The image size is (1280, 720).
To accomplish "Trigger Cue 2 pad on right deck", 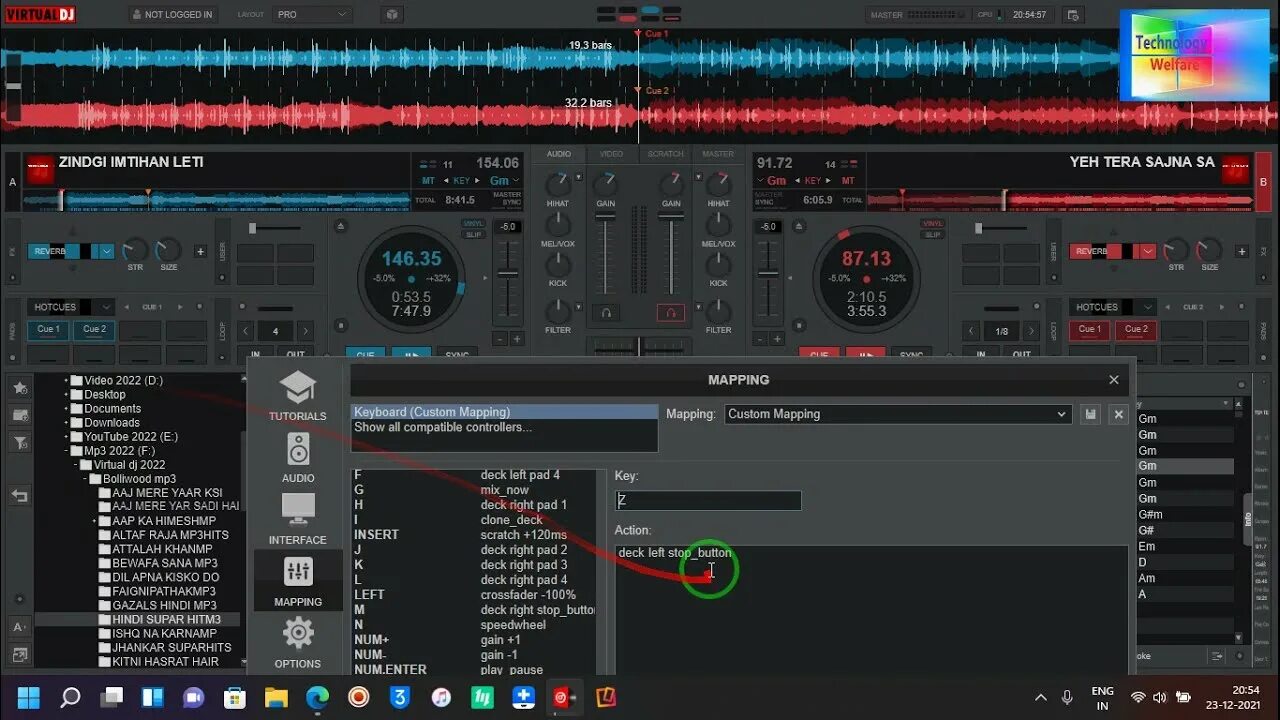I will (x=1136, y=329).
